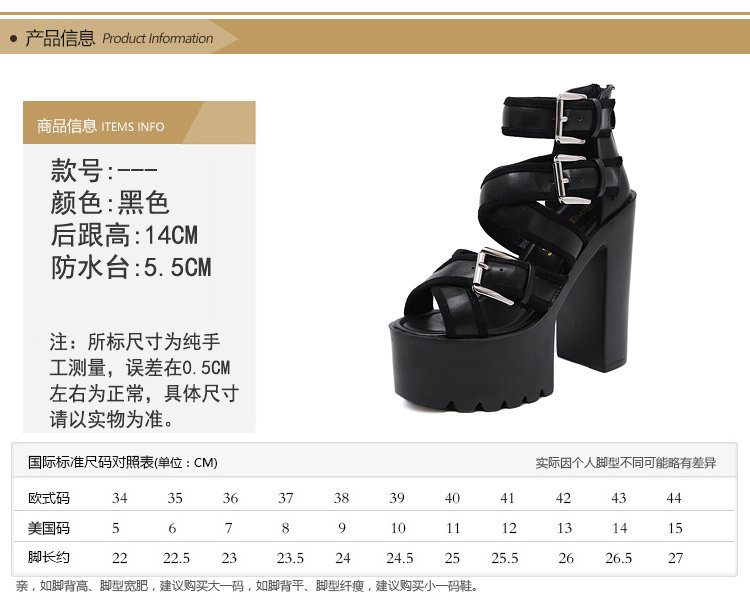The width and height of the screenshot is (750, 604).
Task: Click foot length 22.5 cell
Action: (176, 558)
